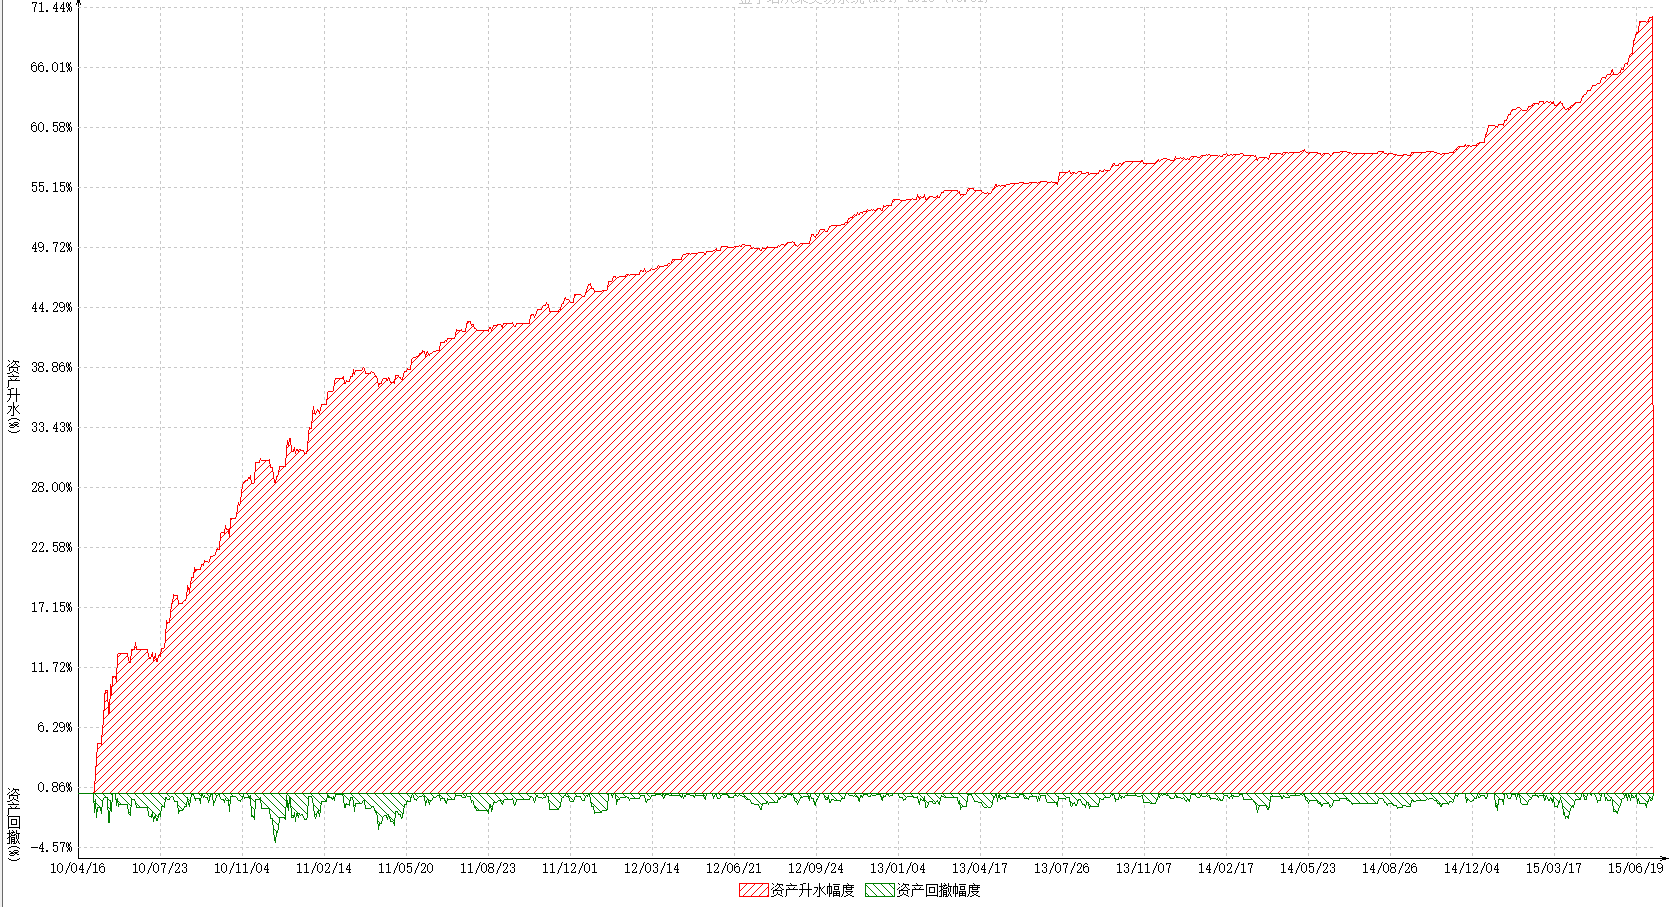The width and height of the screenshot is (1680, 907).
Task: Click the 44.29% y-axis label
Action: coord(52,307)
